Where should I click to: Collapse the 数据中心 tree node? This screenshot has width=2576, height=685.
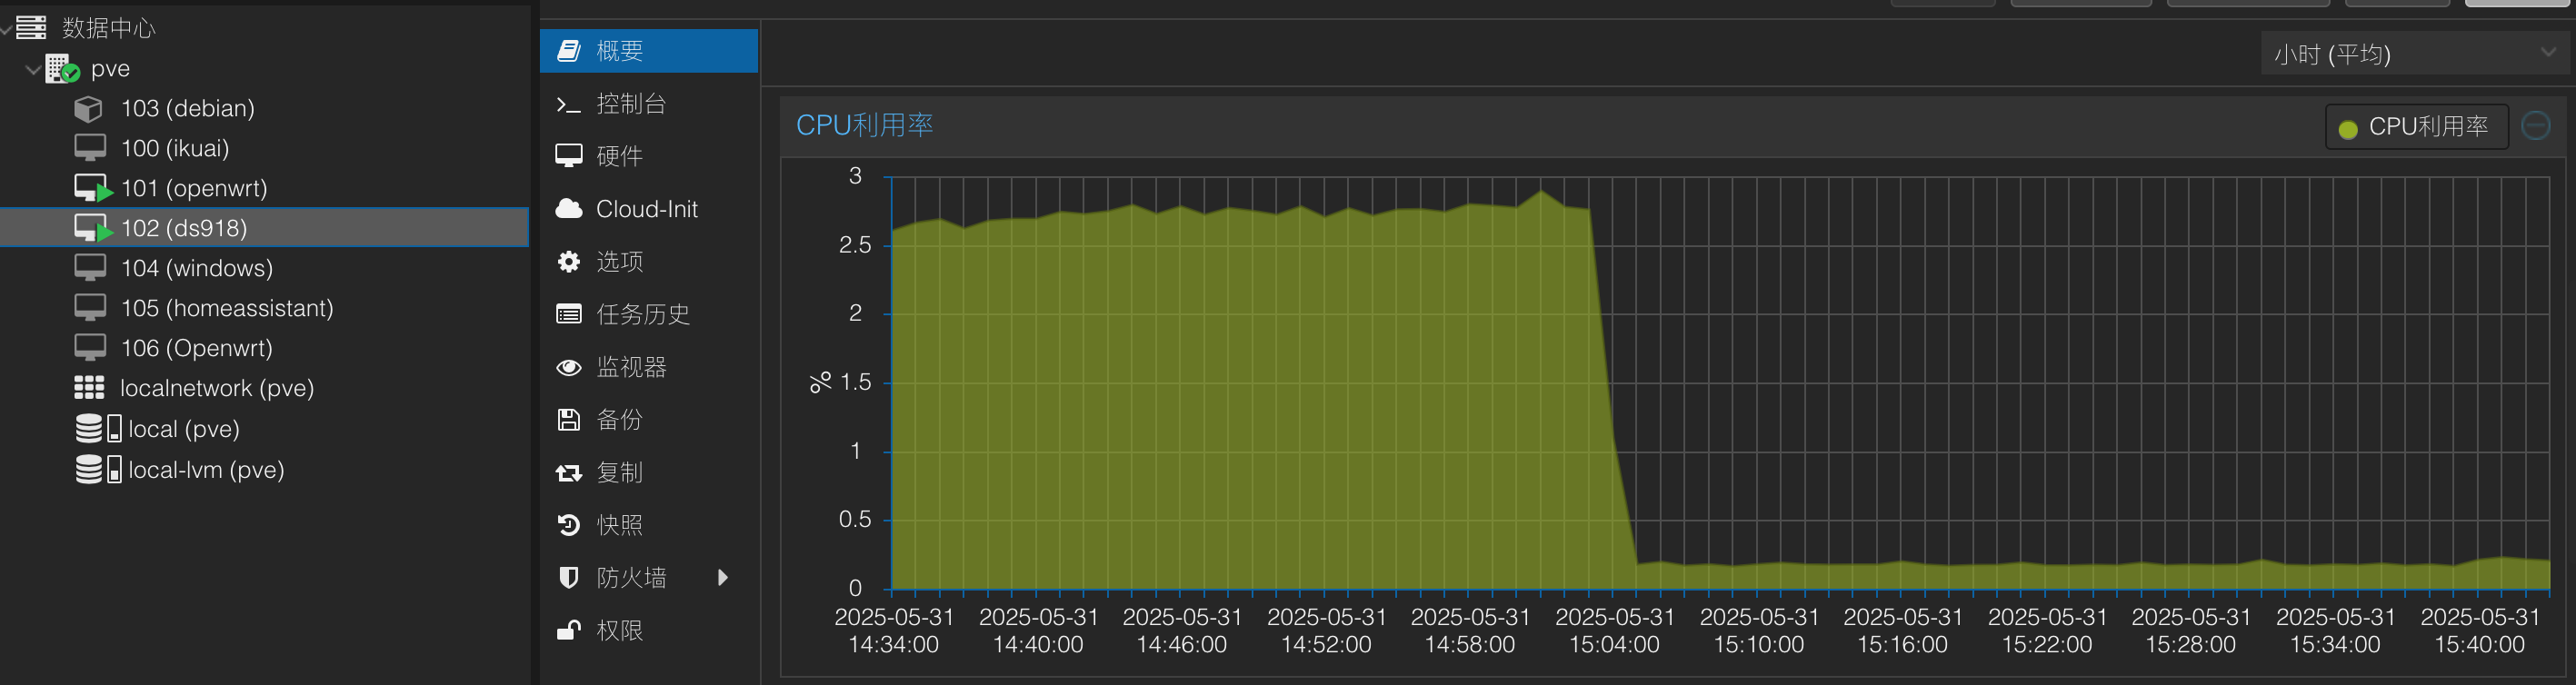tap(6, 28)
